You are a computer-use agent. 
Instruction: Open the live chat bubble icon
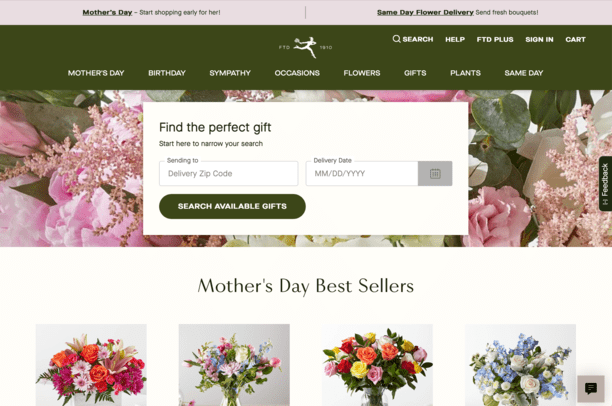pos(591,388)
